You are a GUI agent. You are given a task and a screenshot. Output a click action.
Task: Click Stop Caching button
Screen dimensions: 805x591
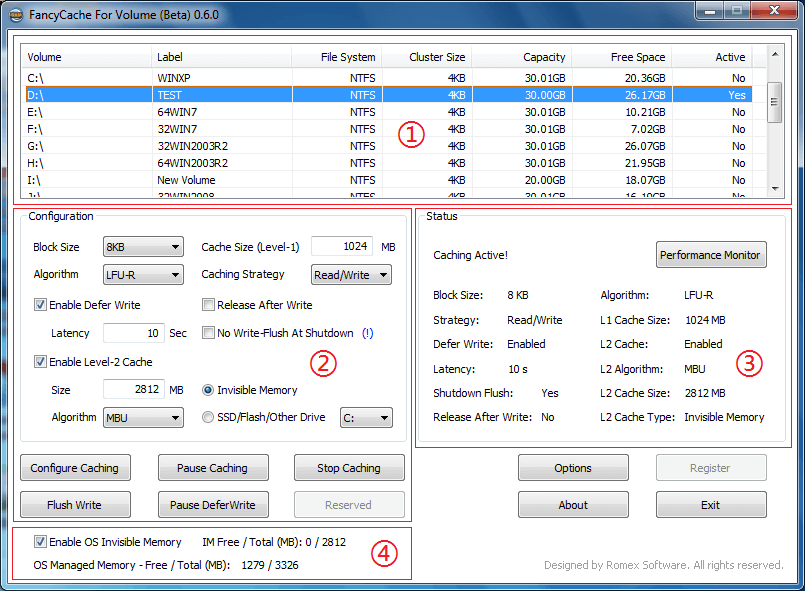(x=349, y=468)
